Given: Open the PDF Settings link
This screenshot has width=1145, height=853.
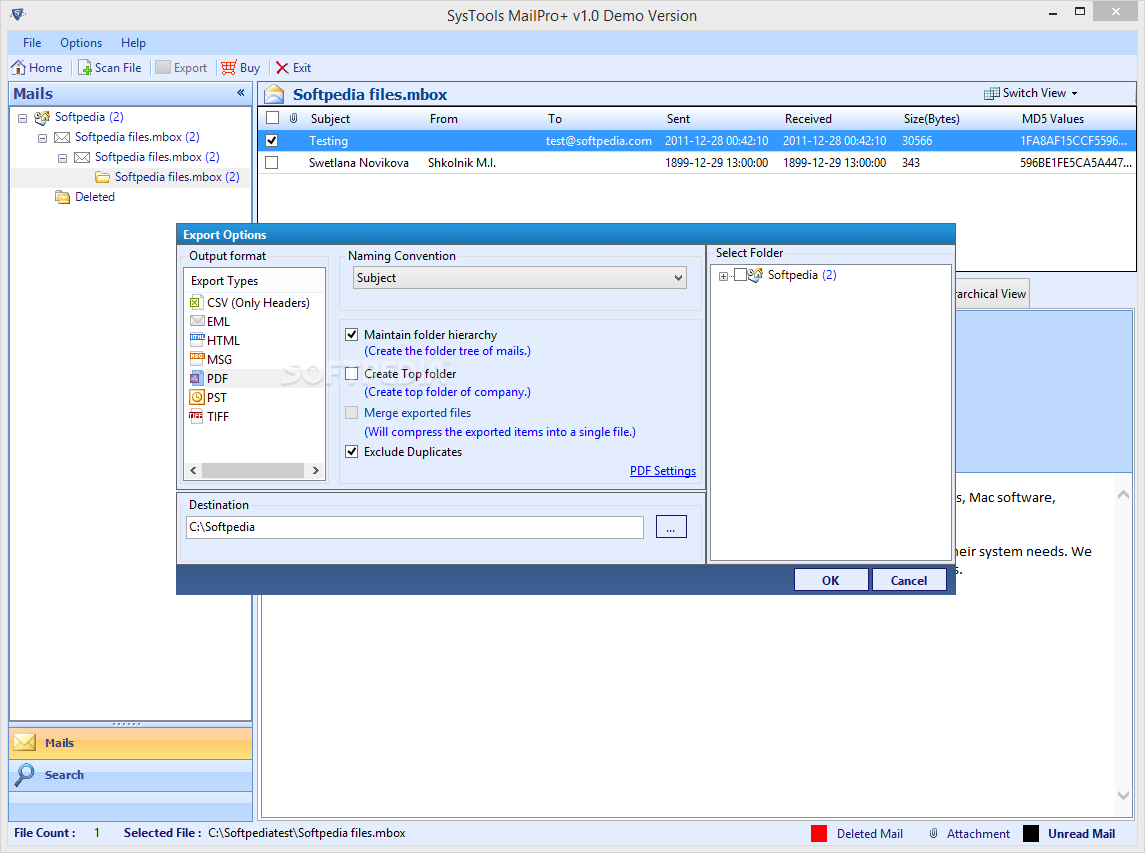Looking at the screenshot, I should [x=663, y=471].
